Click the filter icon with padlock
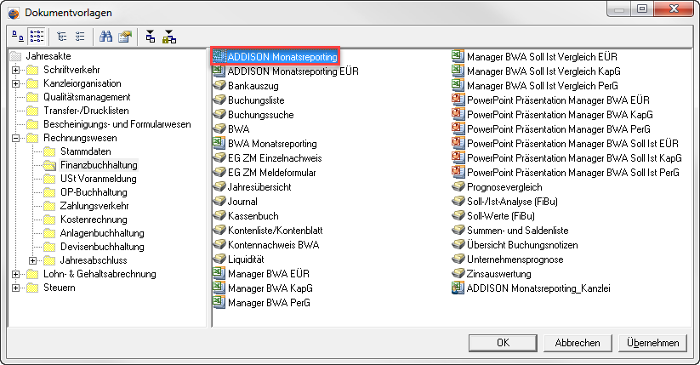 [x=169, y=37]
